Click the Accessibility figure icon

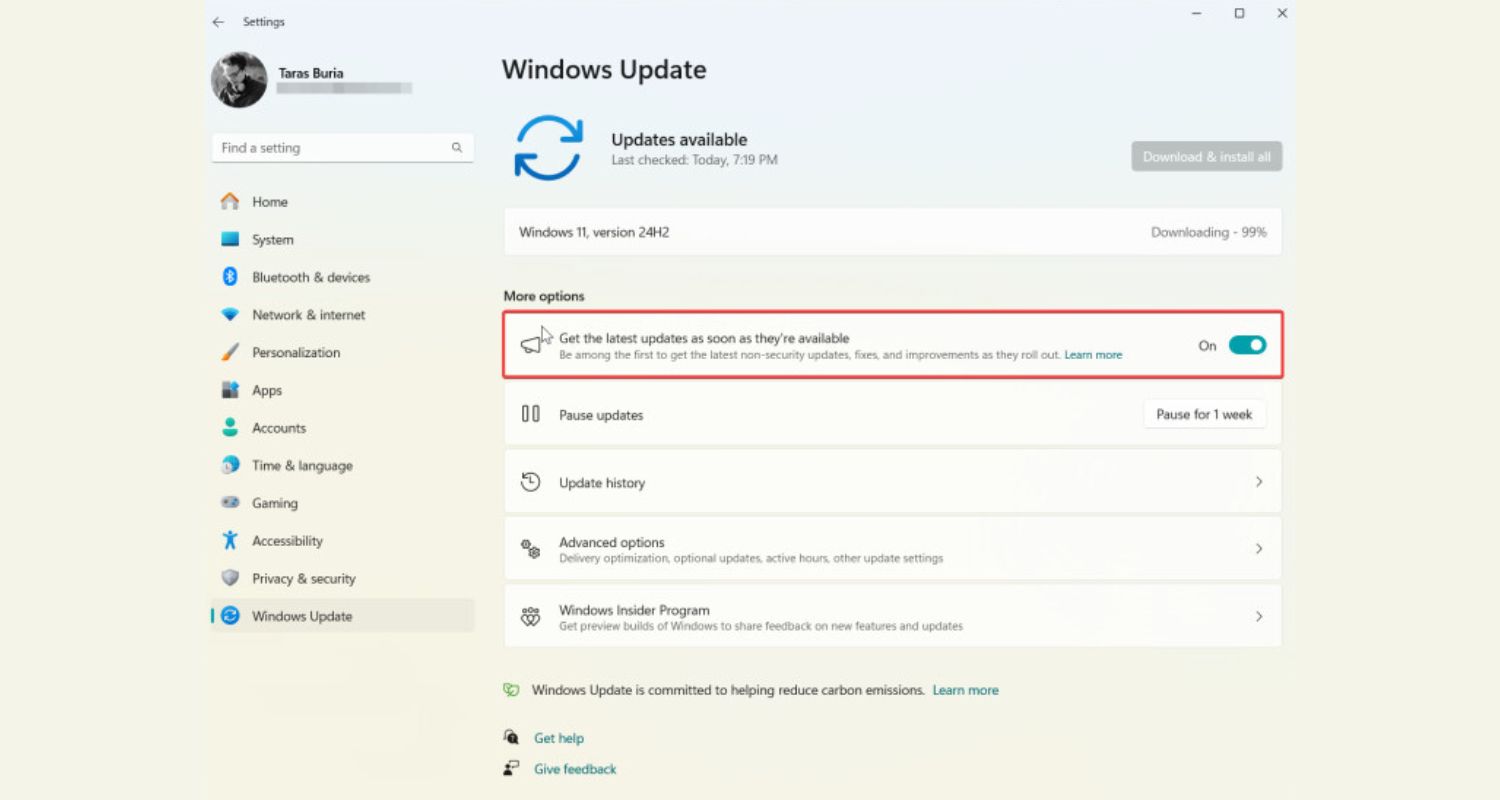(x=230, y=541)
